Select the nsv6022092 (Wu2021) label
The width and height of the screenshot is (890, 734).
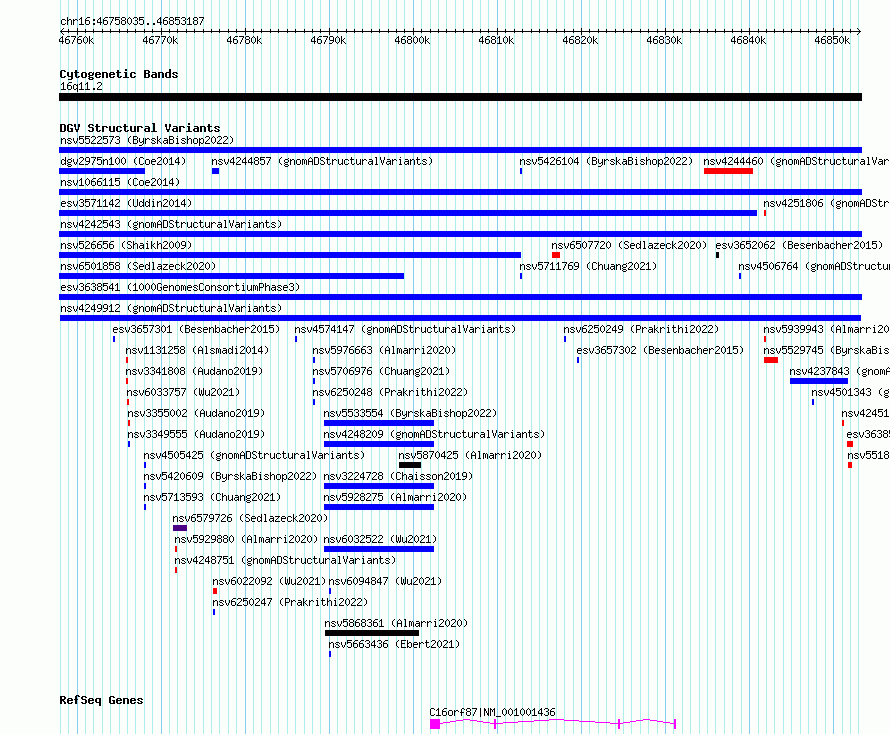click(270, 581)
